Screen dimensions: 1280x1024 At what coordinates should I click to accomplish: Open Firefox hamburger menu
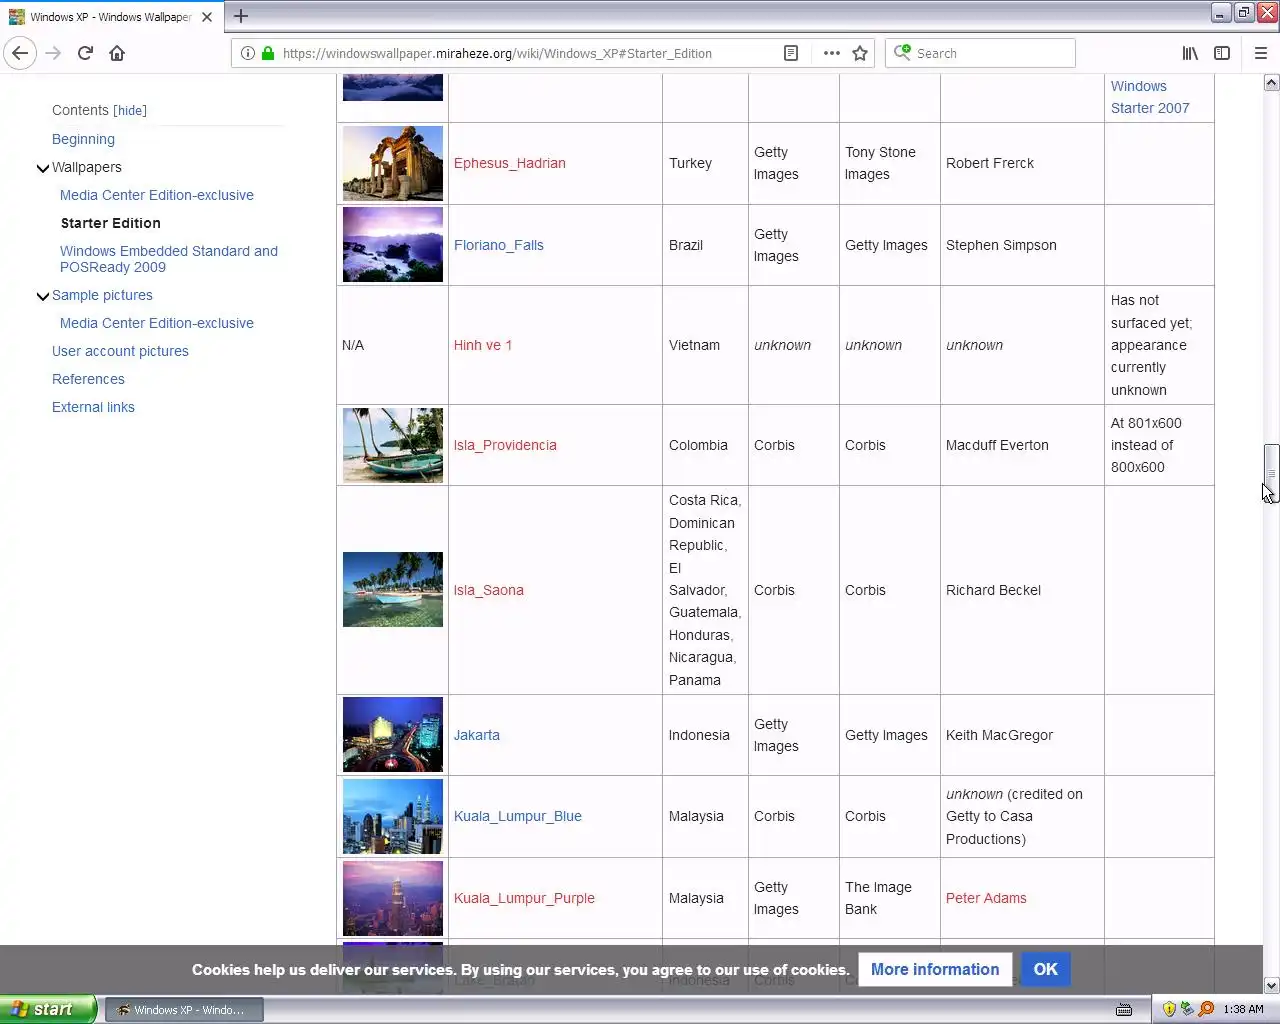point(1260,53)
